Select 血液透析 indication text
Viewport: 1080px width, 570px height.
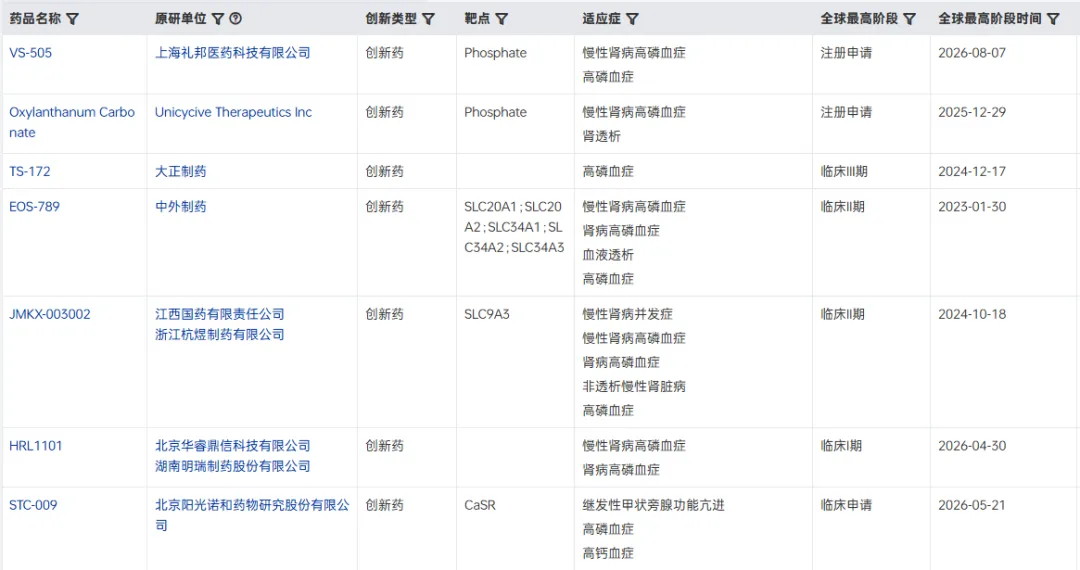[608, 255]
